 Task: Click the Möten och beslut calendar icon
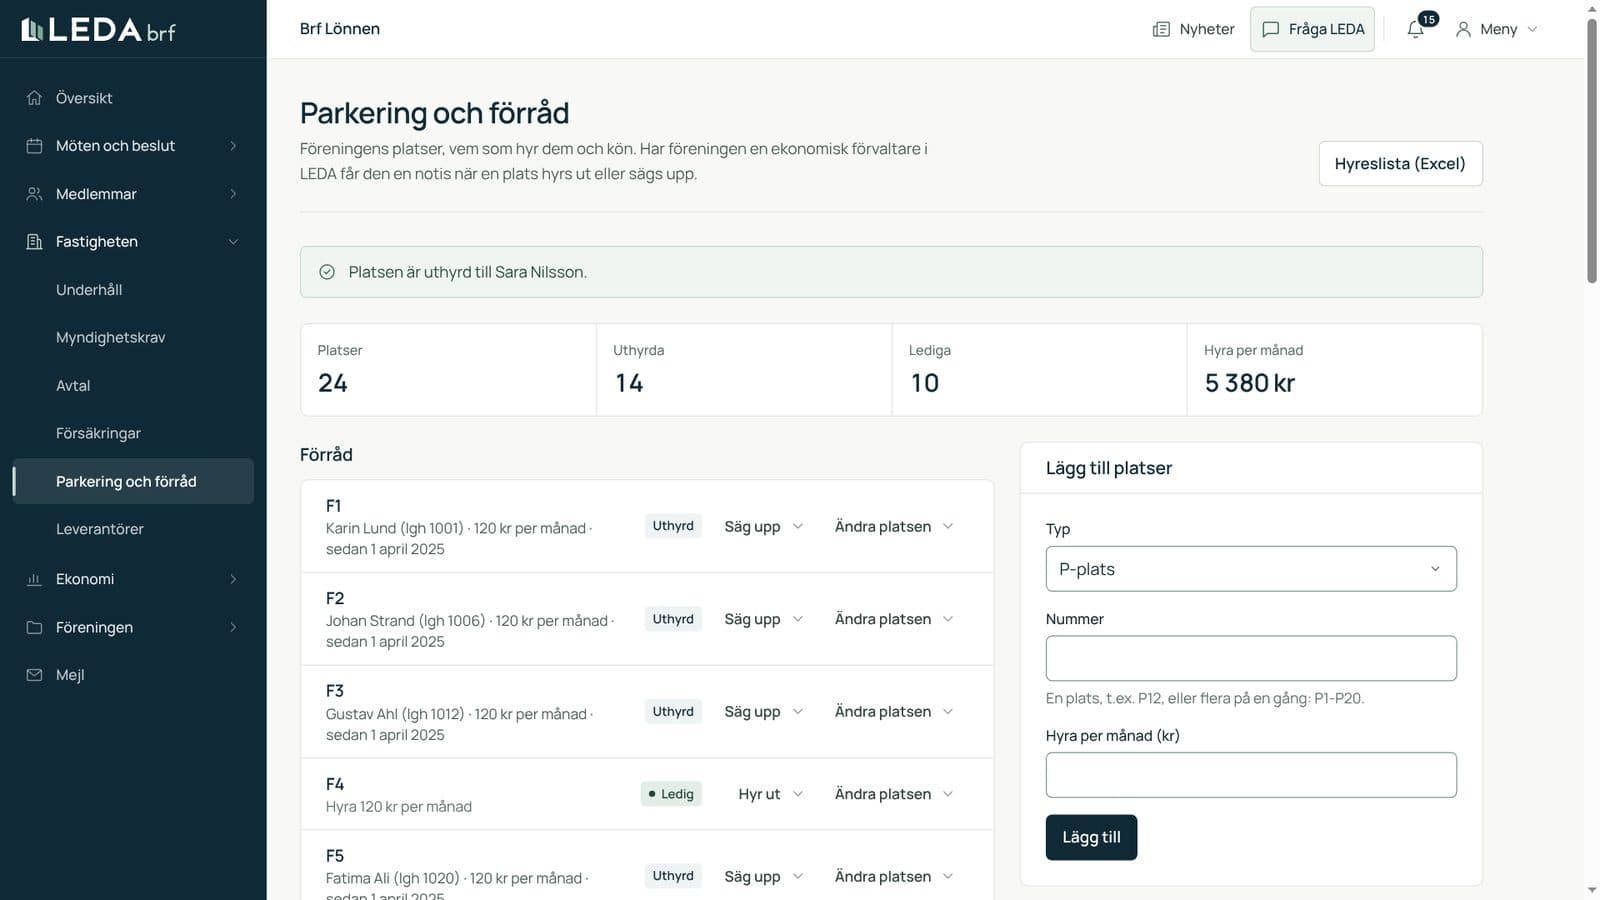34,146
